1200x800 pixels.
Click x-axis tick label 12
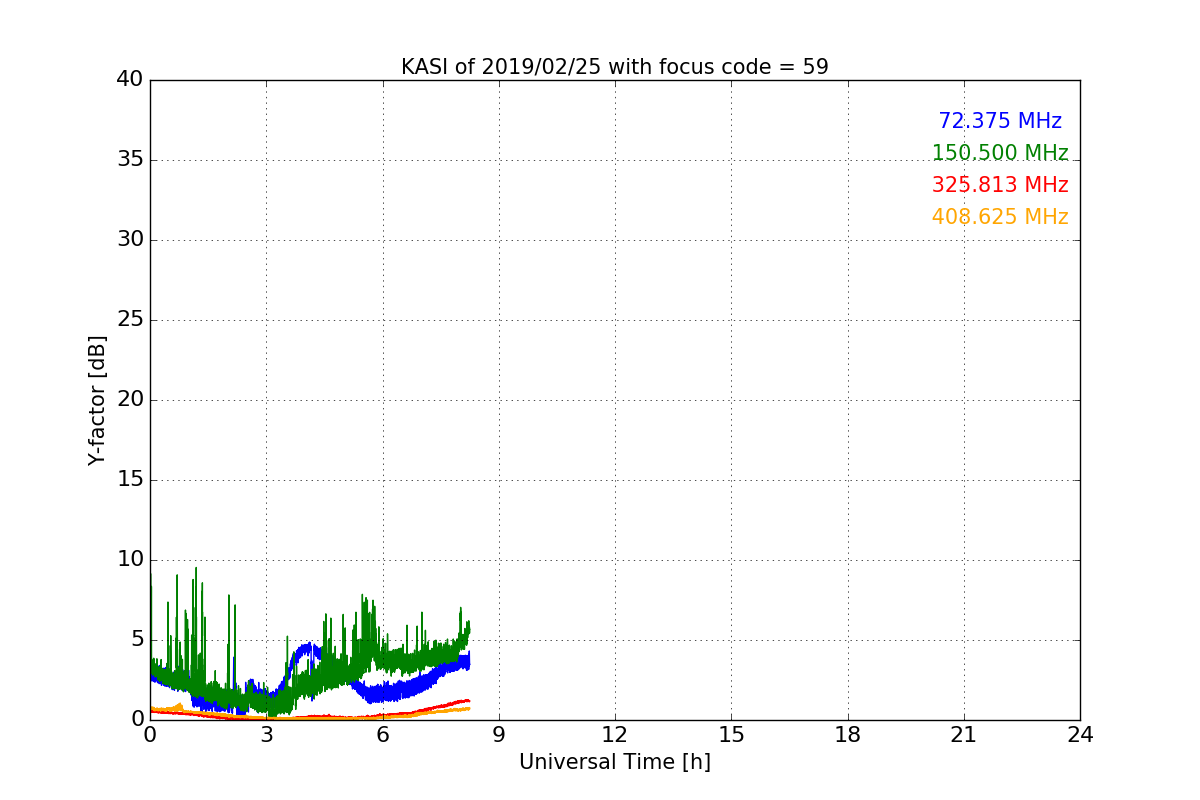(x=615, y=735)
